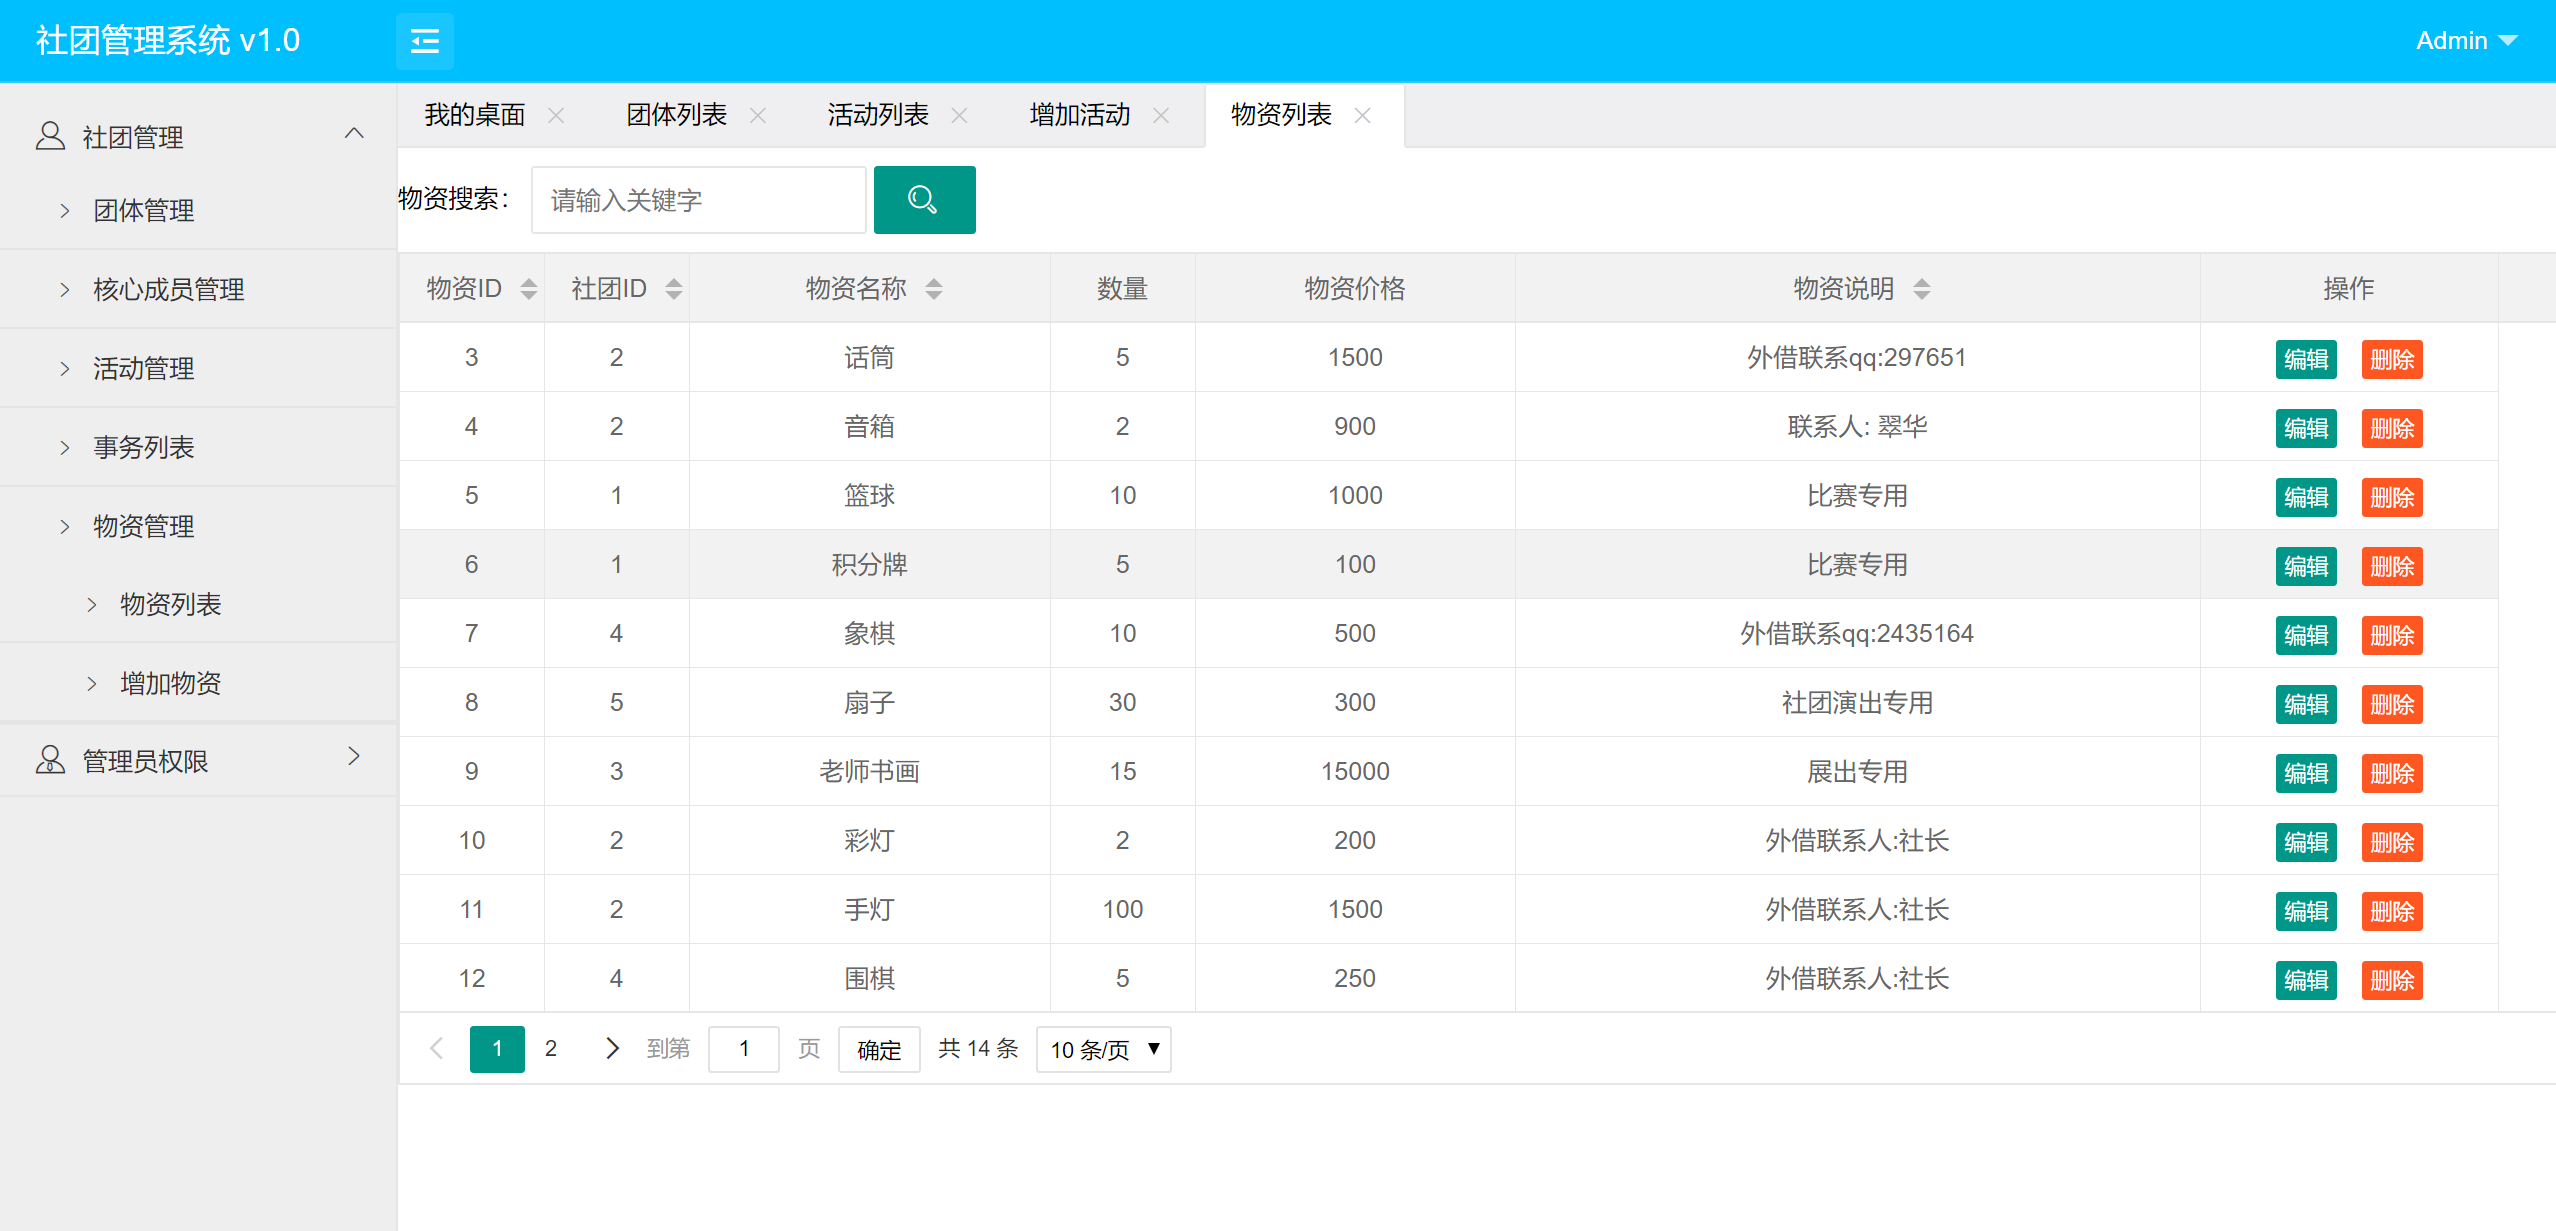The image size is (2556, 1231).
Task: Go to next page arrow
Action: 612,1048
